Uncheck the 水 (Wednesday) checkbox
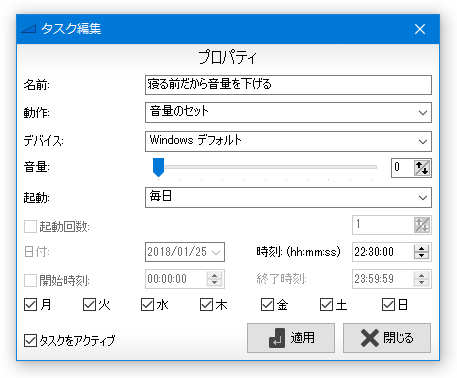 pos(147,305)
